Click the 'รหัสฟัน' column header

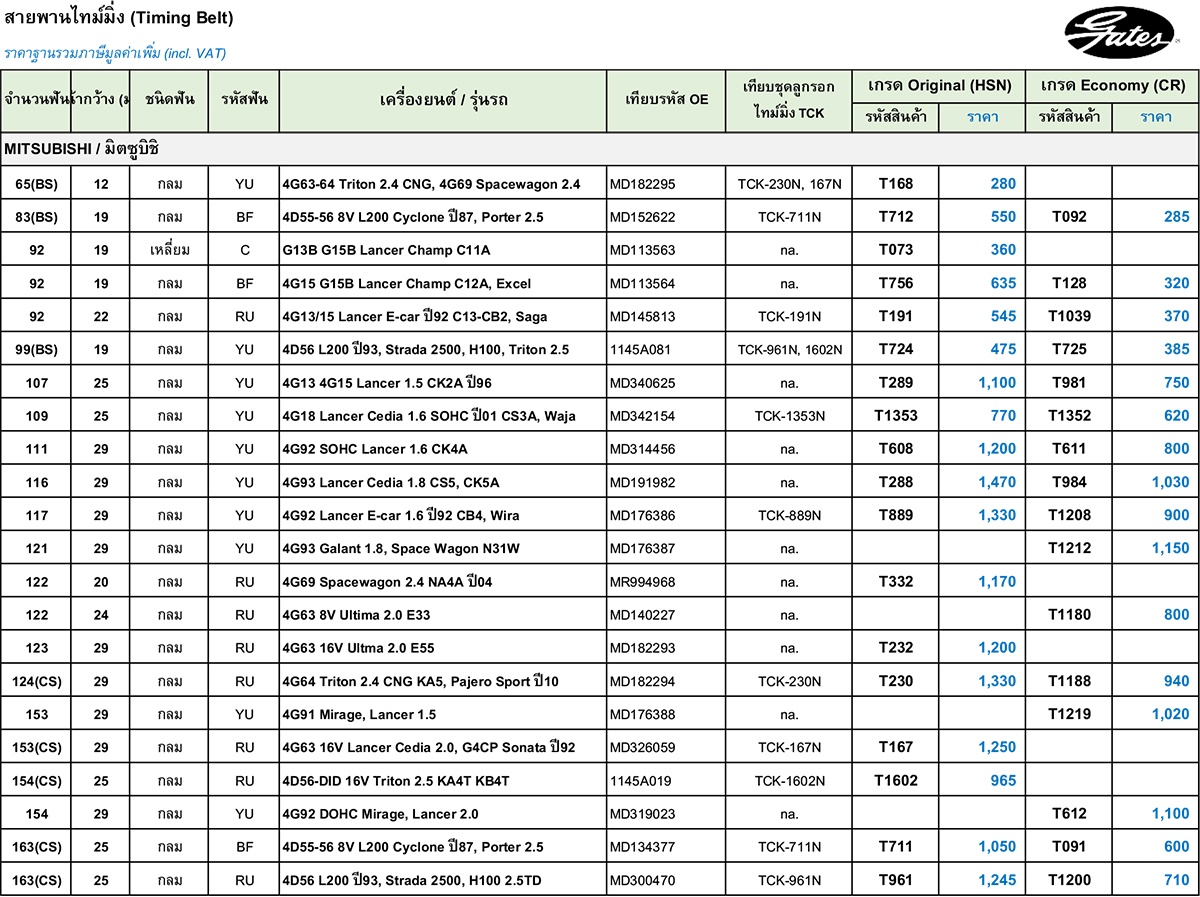pyautogui.click(x=244, y=100)
